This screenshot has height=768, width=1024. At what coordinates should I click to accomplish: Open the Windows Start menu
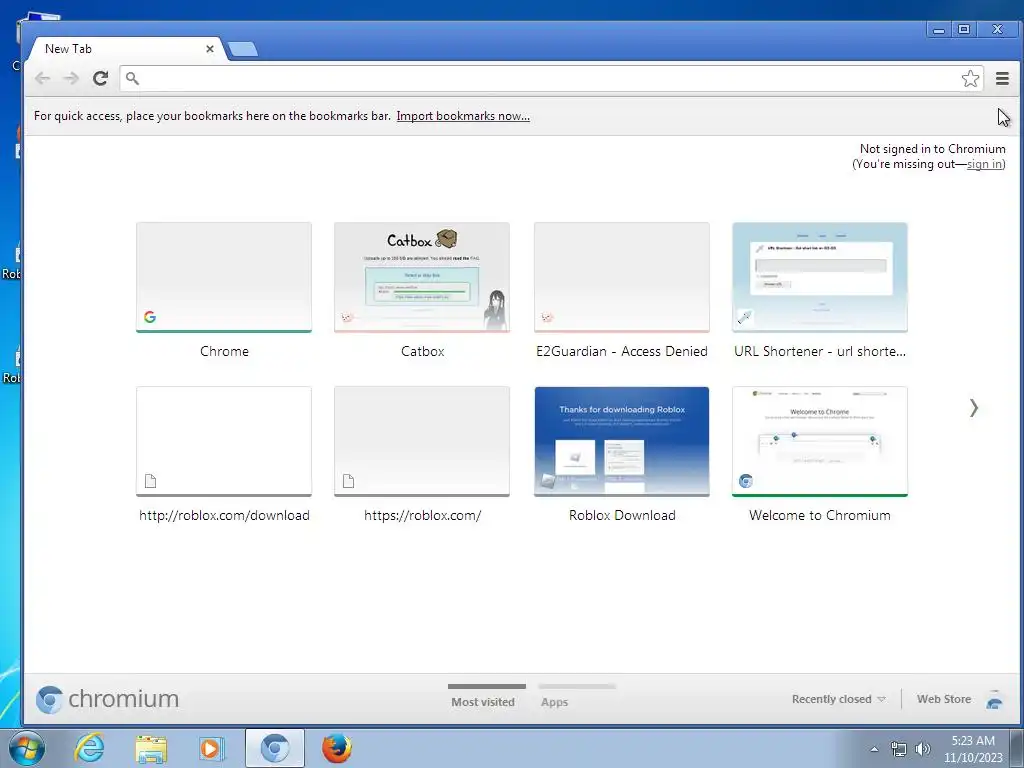(x=25, y=748)
